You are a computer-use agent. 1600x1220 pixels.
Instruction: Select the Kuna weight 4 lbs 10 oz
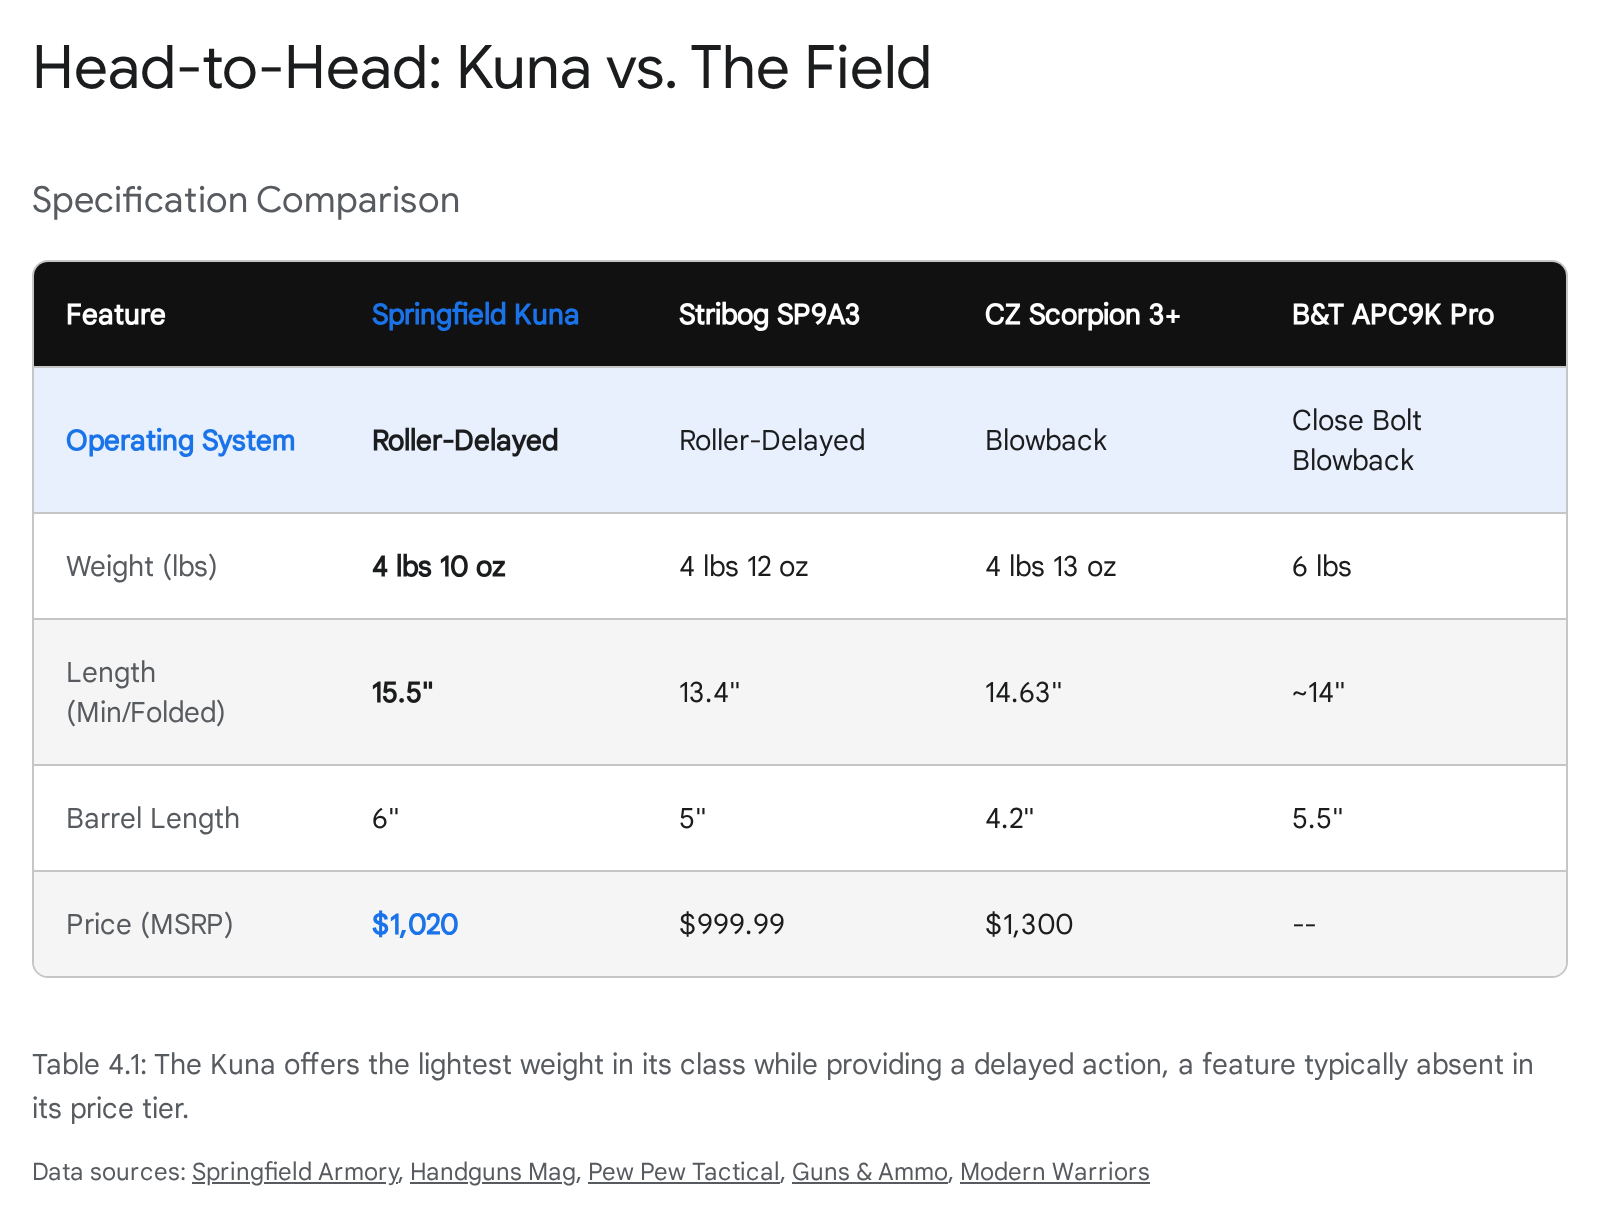click(438, 566)
